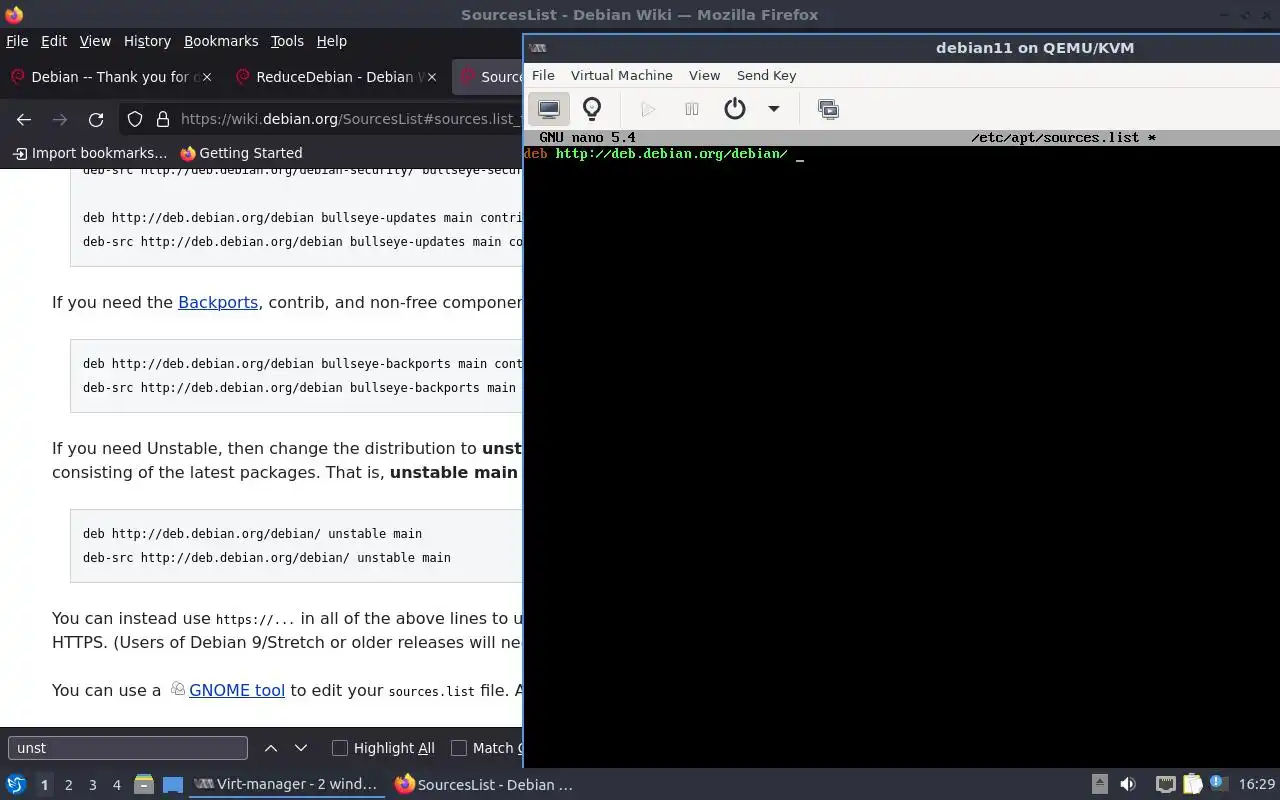The image size is (1280, 800).
Task: Show the graphical console view in virt-manager
Action: pos(549,109)
